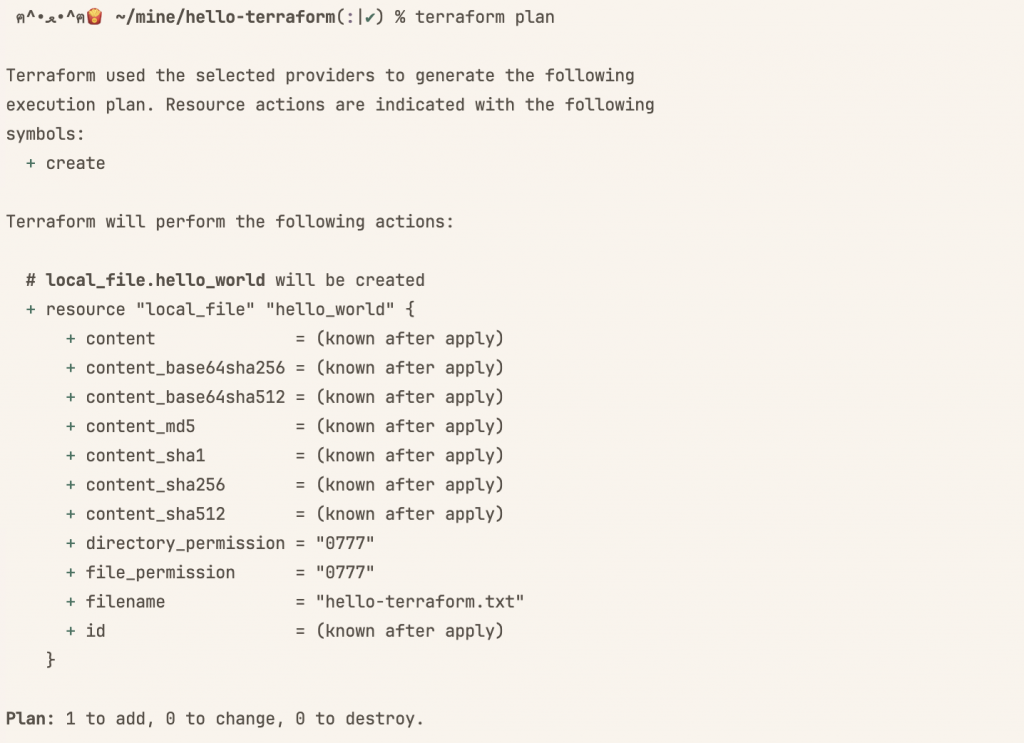Click the plus sign before resource line

(30, 309)
